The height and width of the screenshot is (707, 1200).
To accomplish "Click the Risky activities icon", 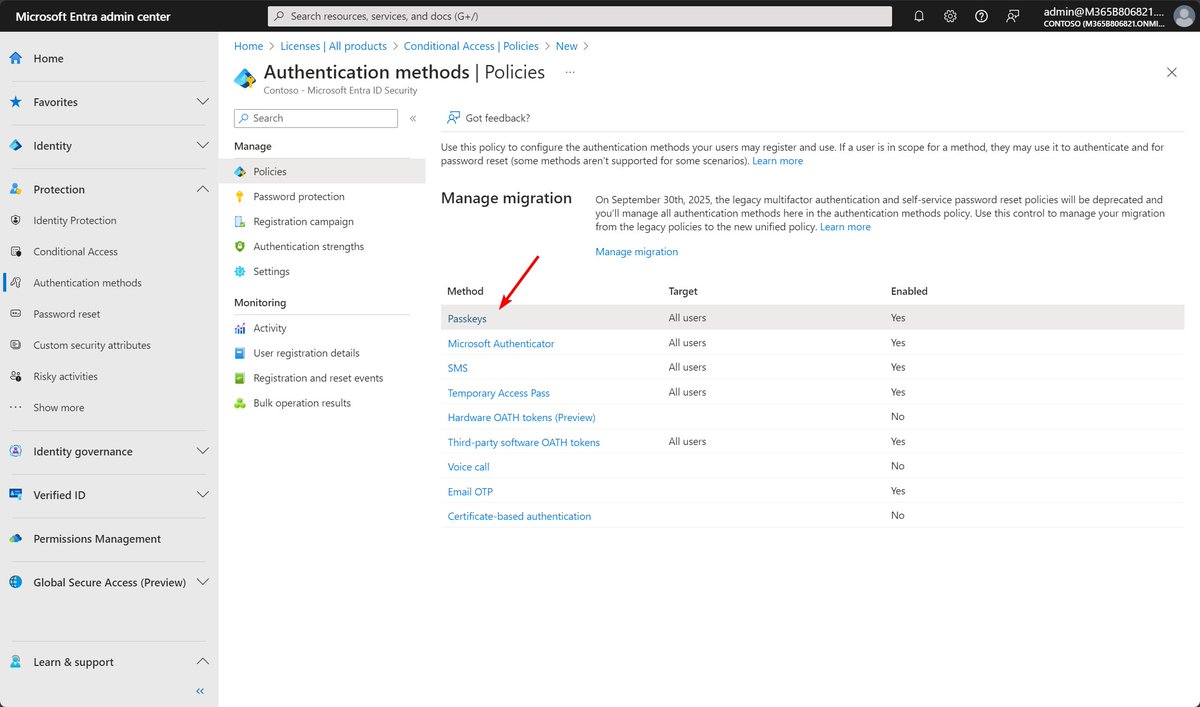I will click(15, 376).
